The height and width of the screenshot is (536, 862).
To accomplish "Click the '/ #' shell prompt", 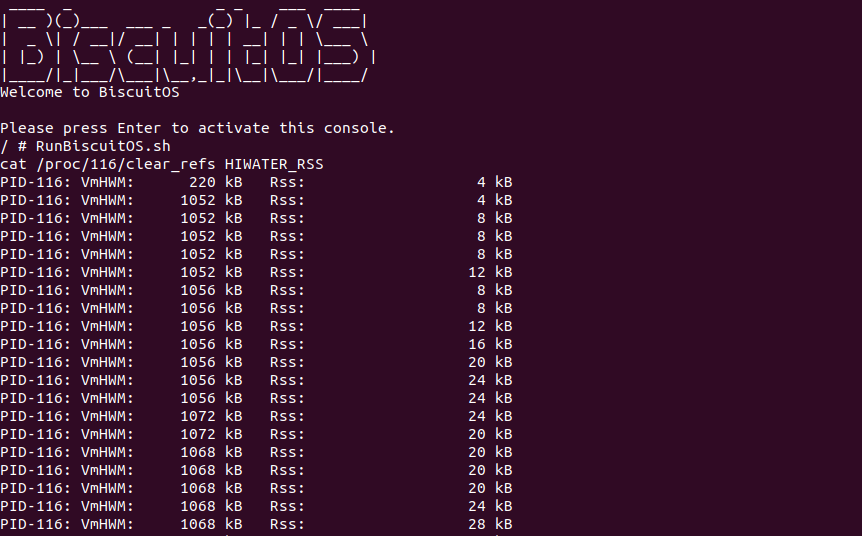I will pos(13,146).
